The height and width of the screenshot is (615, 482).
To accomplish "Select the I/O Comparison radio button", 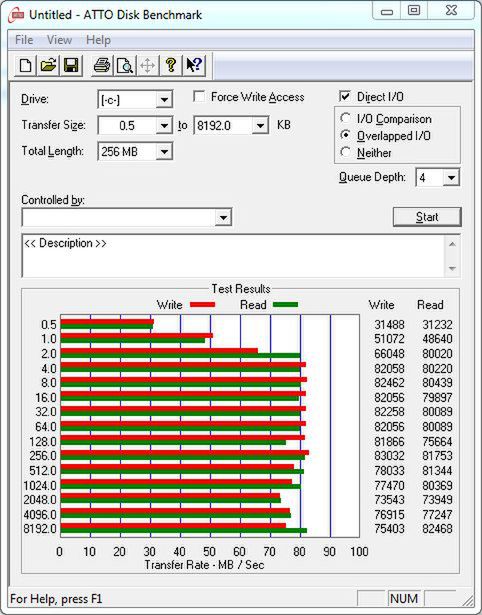I will [346, 118].
